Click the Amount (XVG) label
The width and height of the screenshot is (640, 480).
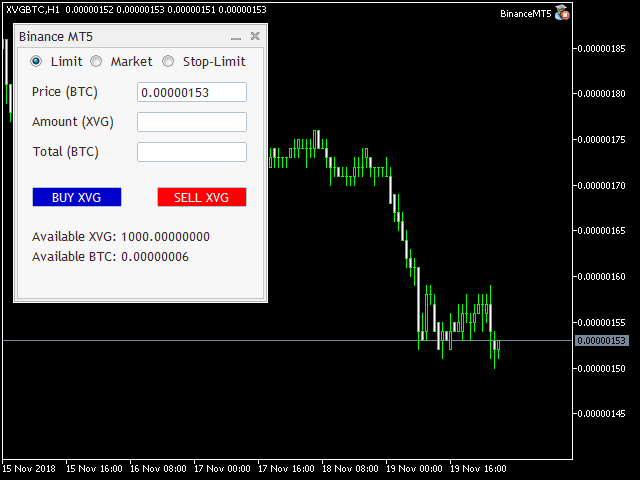point(73,122)
